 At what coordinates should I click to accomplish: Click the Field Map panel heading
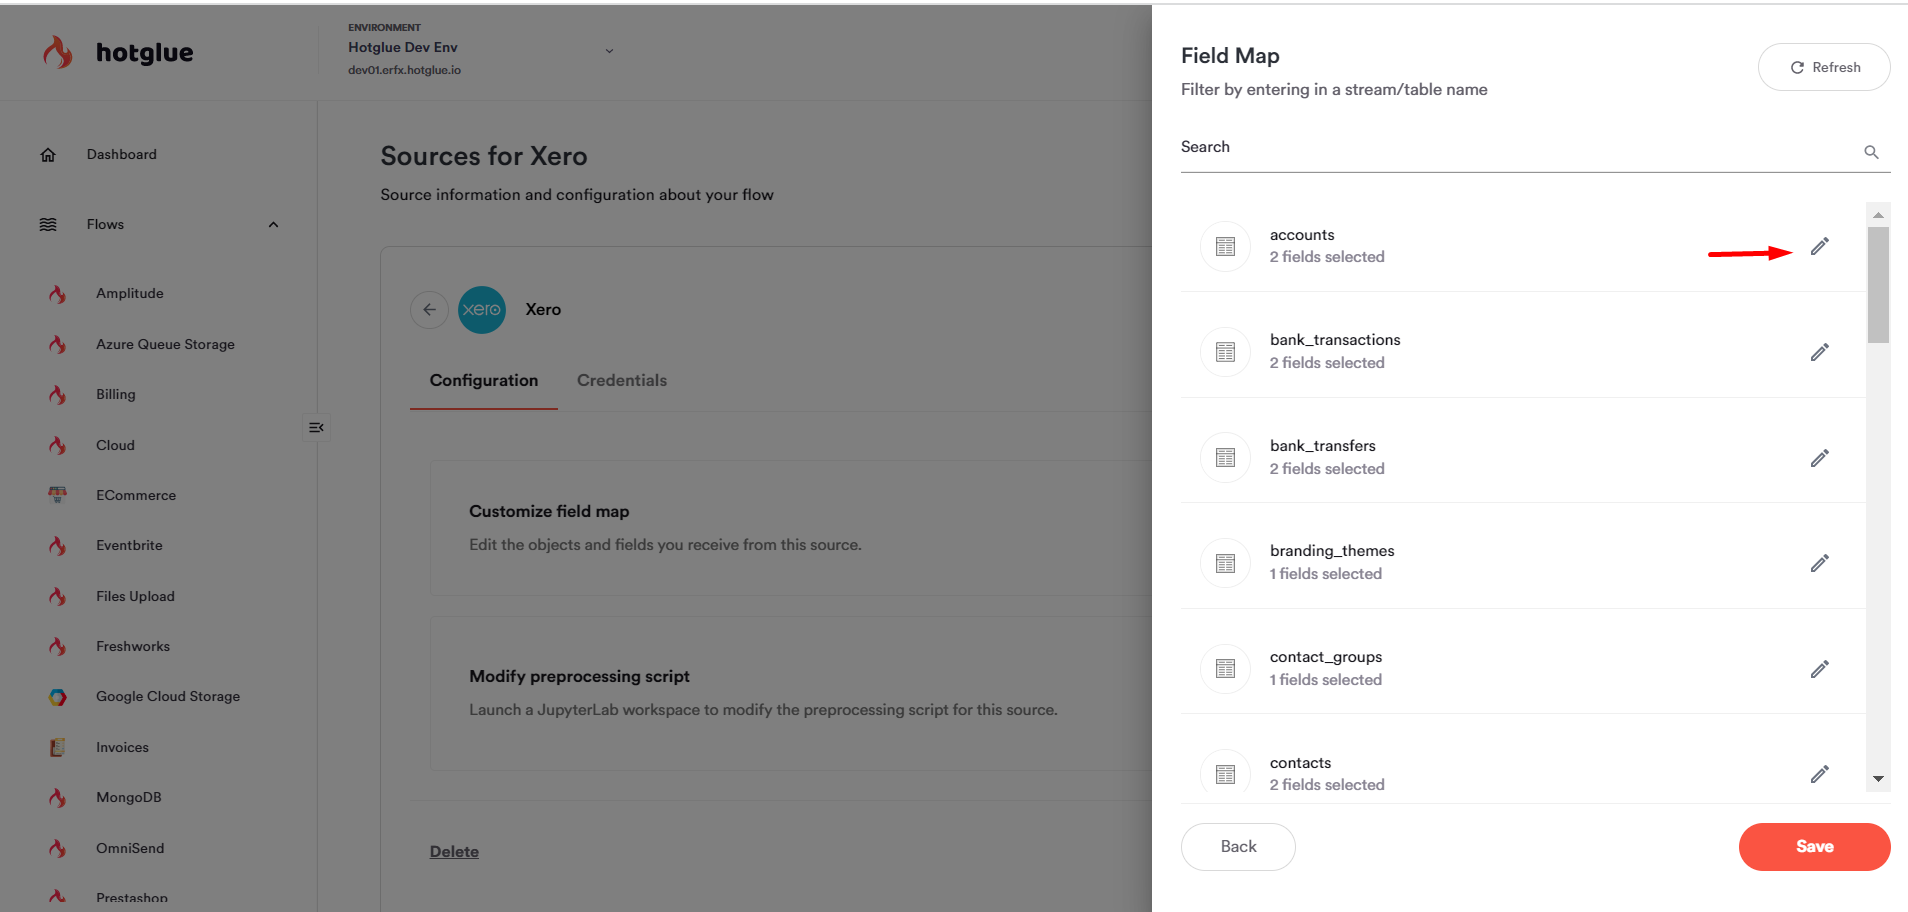[x=1230, y=56]
